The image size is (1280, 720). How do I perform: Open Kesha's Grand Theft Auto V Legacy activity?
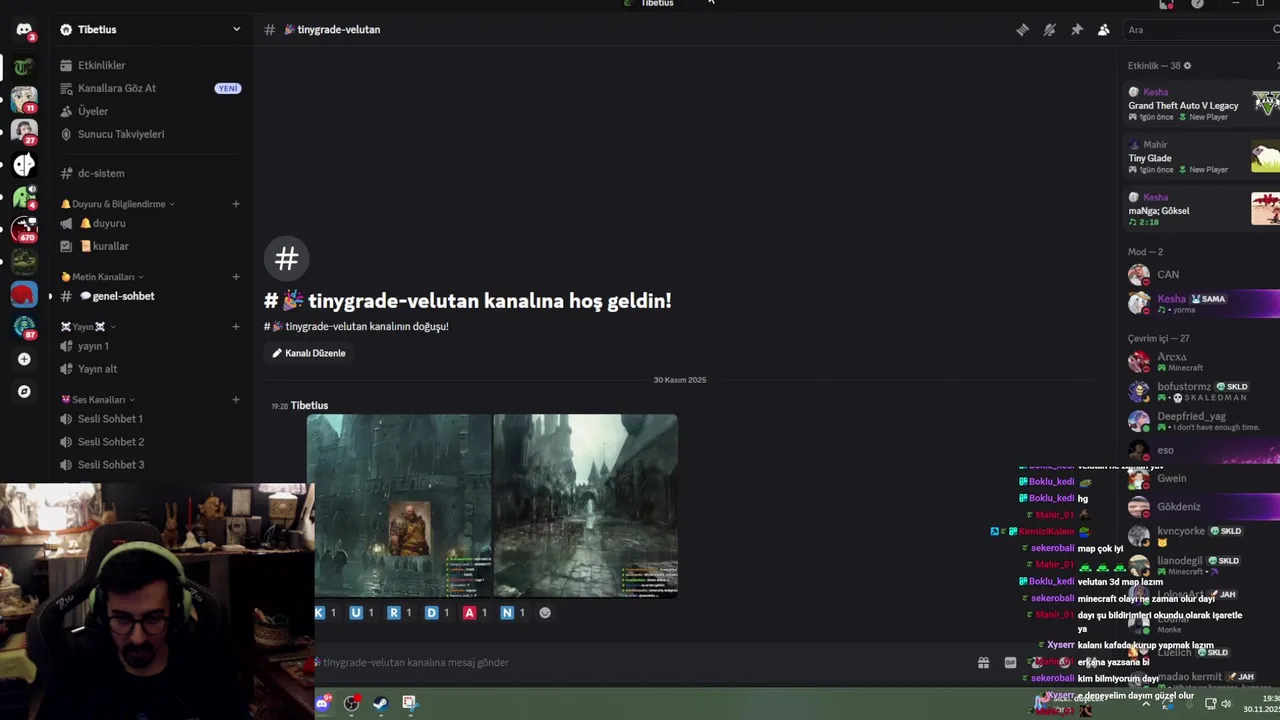coord(1203,104)
